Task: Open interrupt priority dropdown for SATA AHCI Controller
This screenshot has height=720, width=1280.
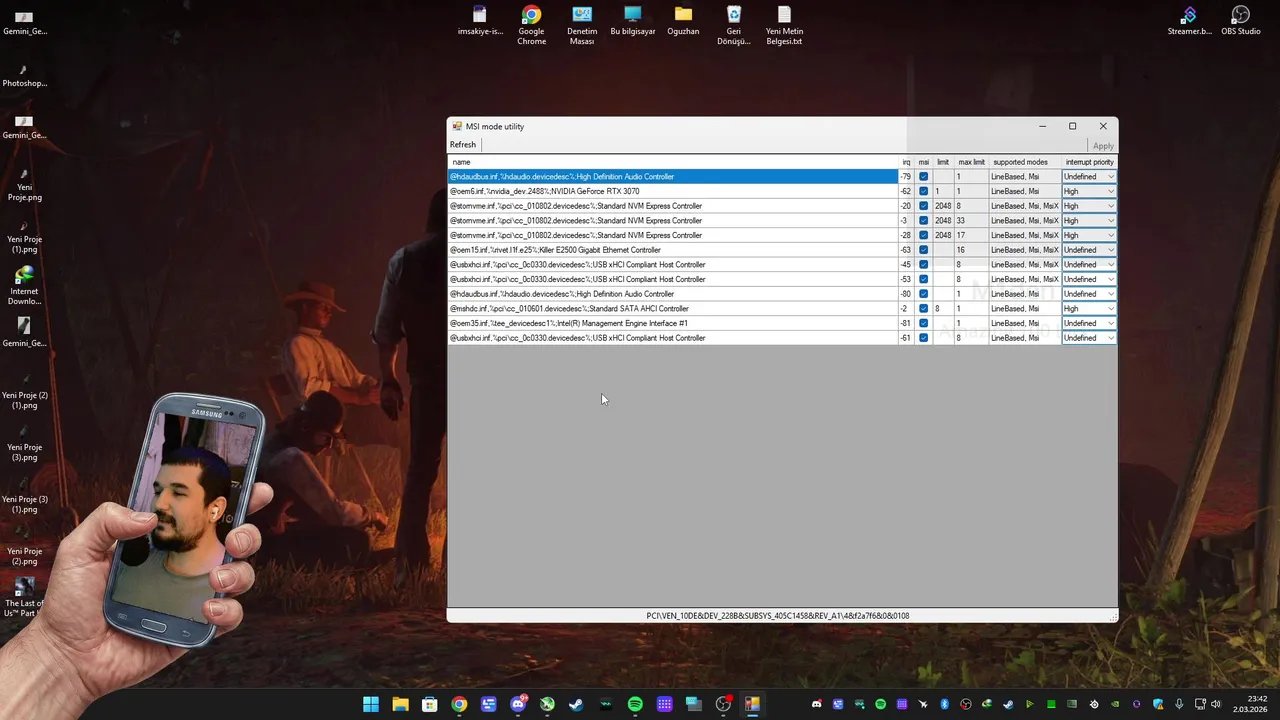Action: point(1089,309)
